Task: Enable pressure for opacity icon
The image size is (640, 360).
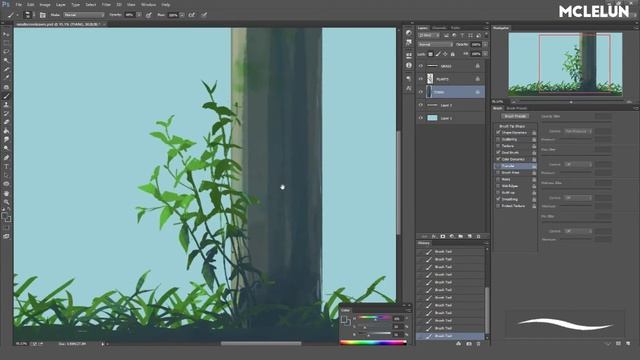Action: [x=149, y=15]
